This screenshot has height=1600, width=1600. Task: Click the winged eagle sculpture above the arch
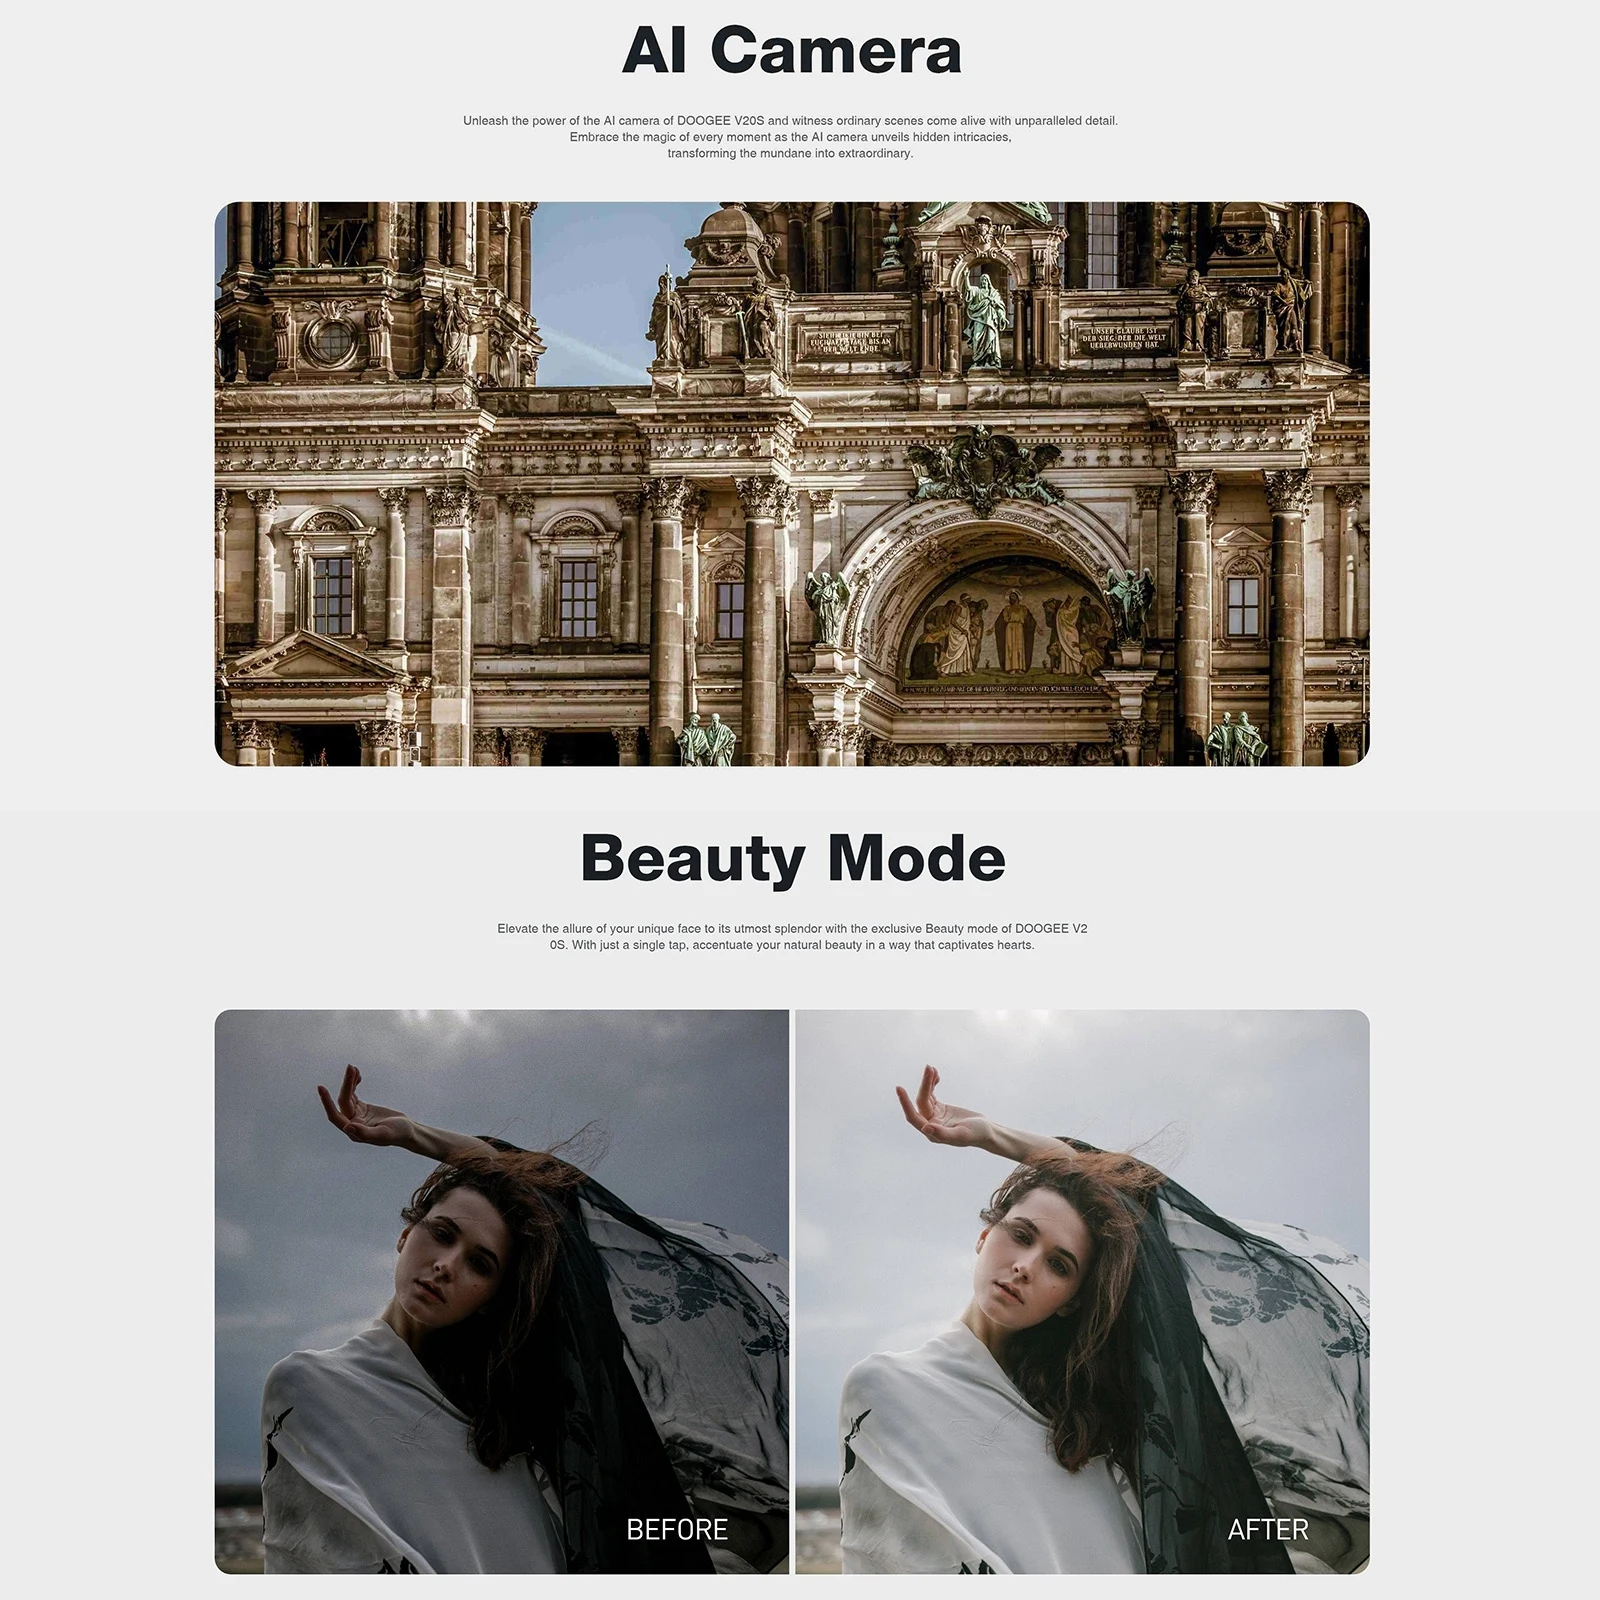tap(983, 466)
